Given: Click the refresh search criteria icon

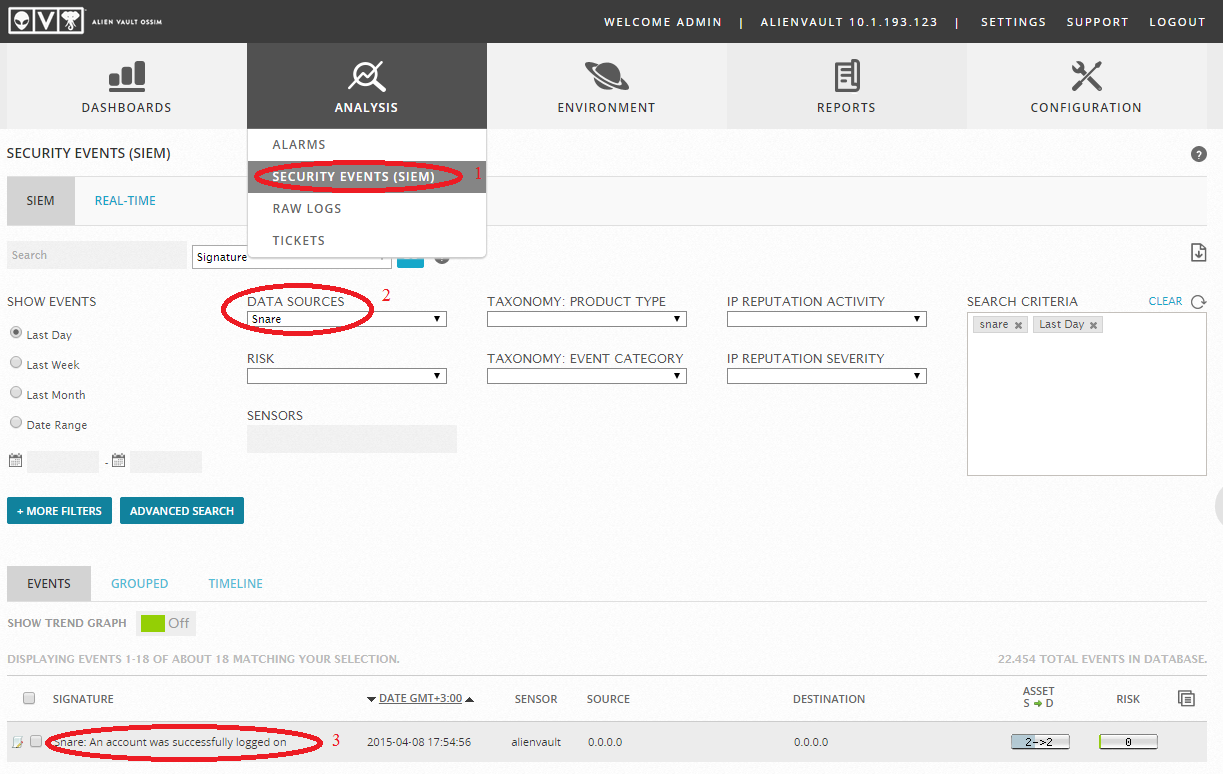Looking at the screenshot, I should click(1199, 301).
